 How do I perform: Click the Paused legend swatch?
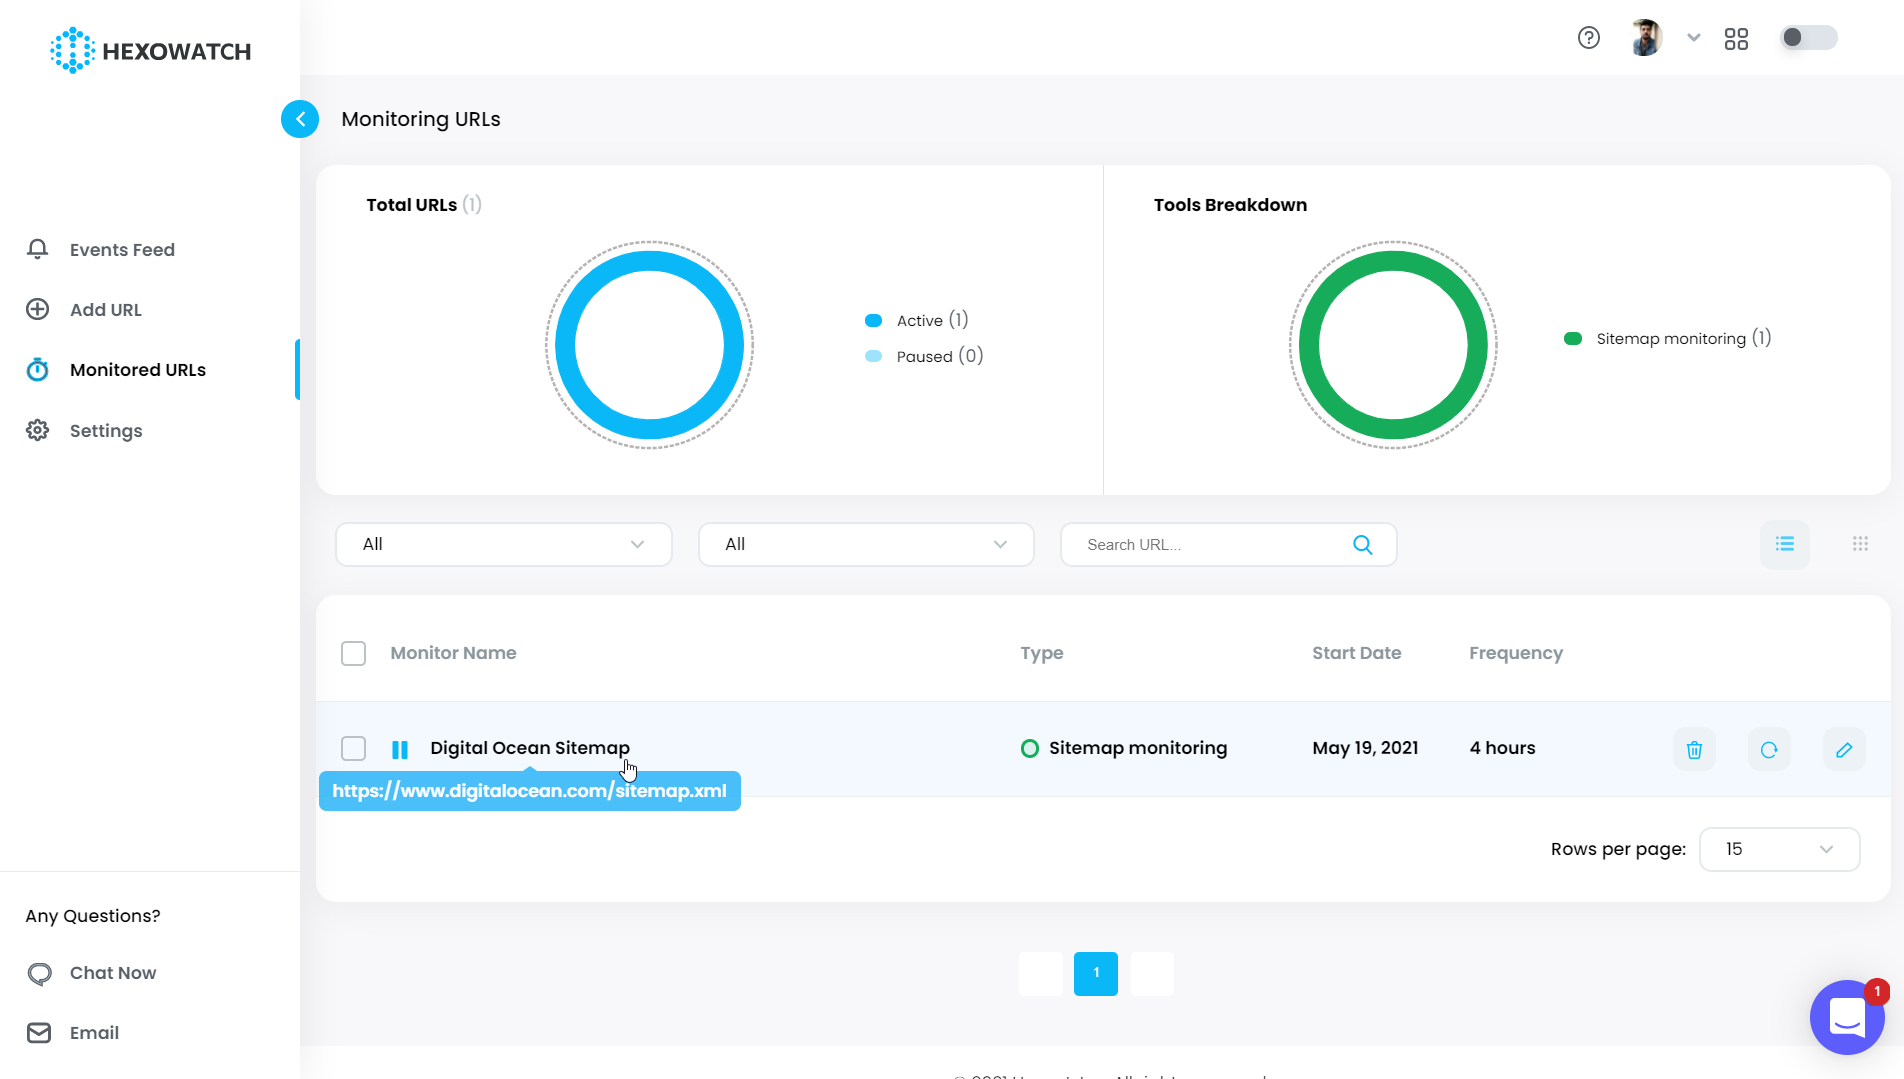[873, 356]
